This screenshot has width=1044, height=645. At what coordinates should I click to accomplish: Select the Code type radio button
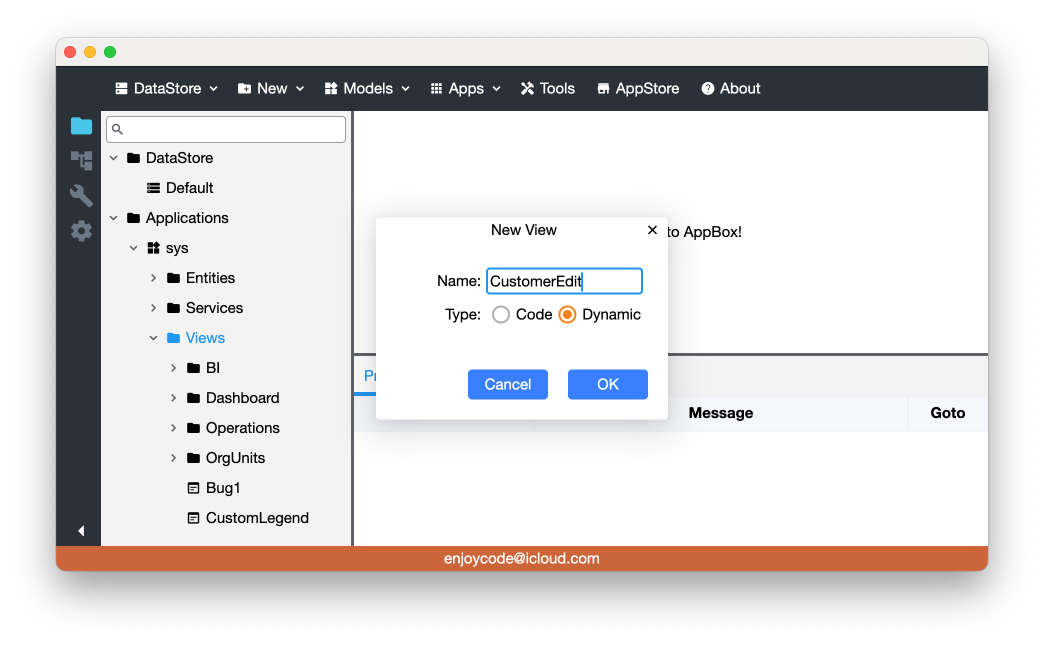[501, 314]
